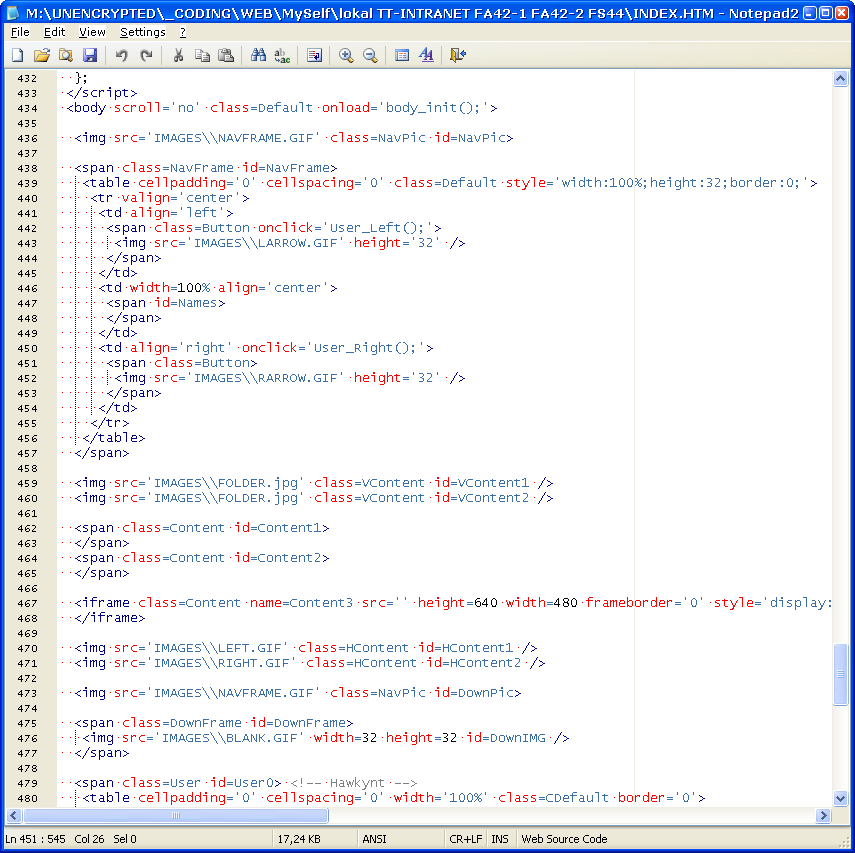This screenshot has height=853, width=855.
Task: Click 'LARROW.GIF' image source text
Action: tap(297, 243)
